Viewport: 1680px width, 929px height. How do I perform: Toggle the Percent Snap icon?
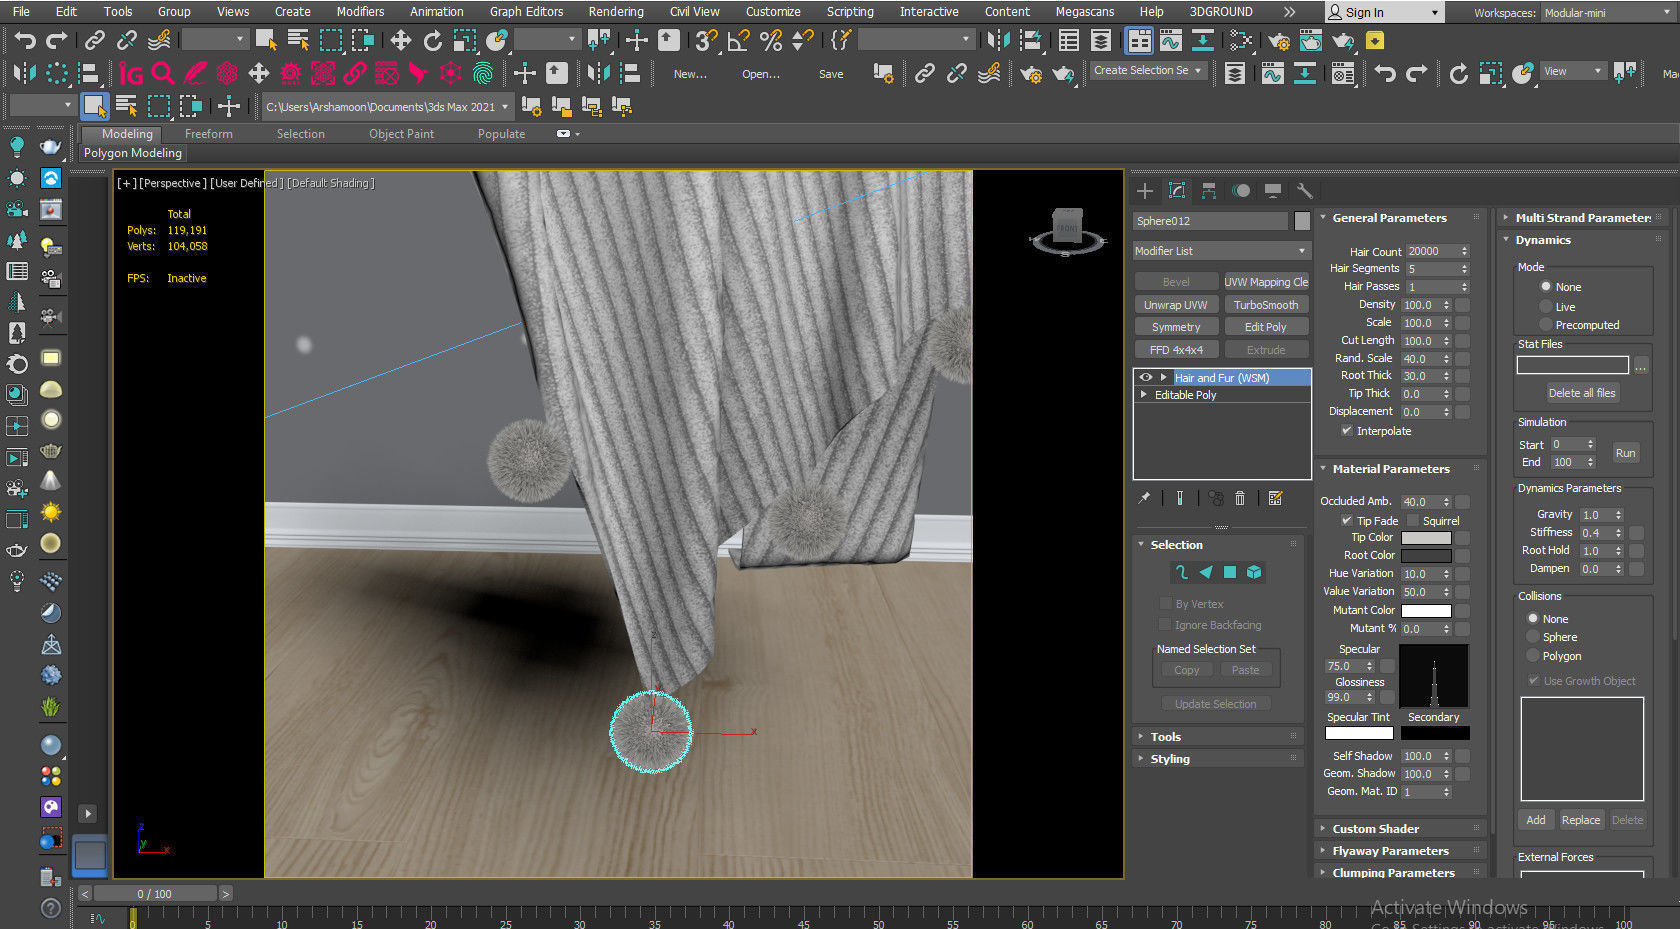coord(771,40)
